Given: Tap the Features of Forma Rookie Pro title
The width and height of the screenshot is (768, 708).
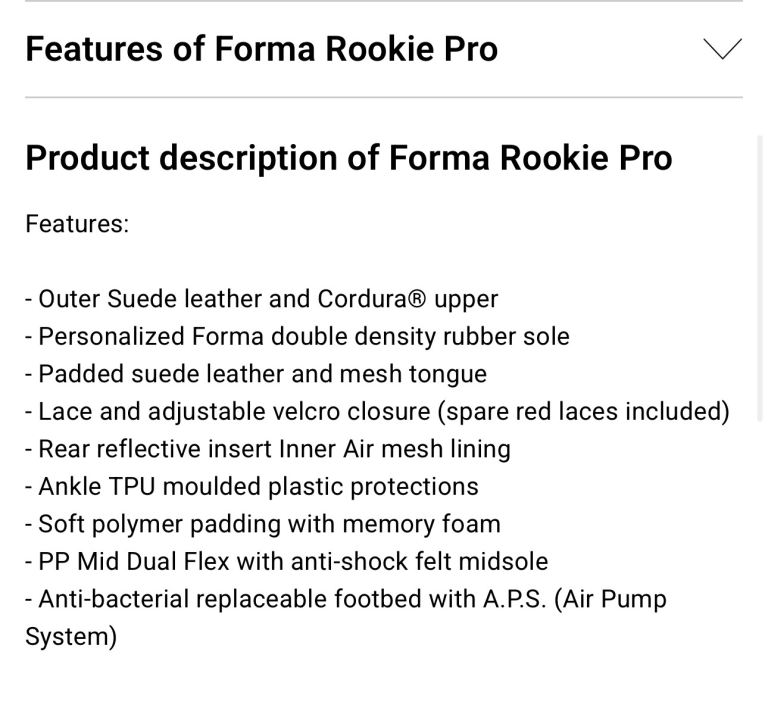Looking at the screenshot, I should (261, 49).
